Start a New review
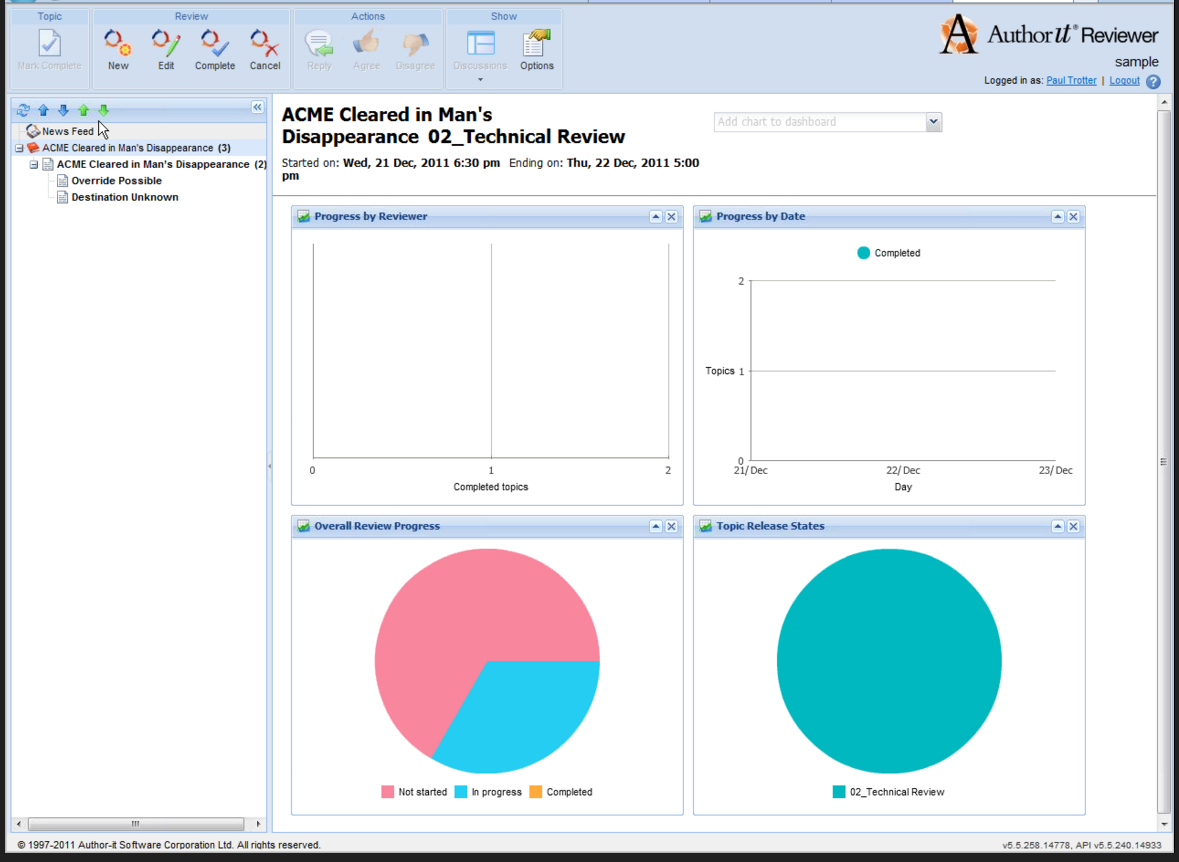1179x862 pixels. 118,50
